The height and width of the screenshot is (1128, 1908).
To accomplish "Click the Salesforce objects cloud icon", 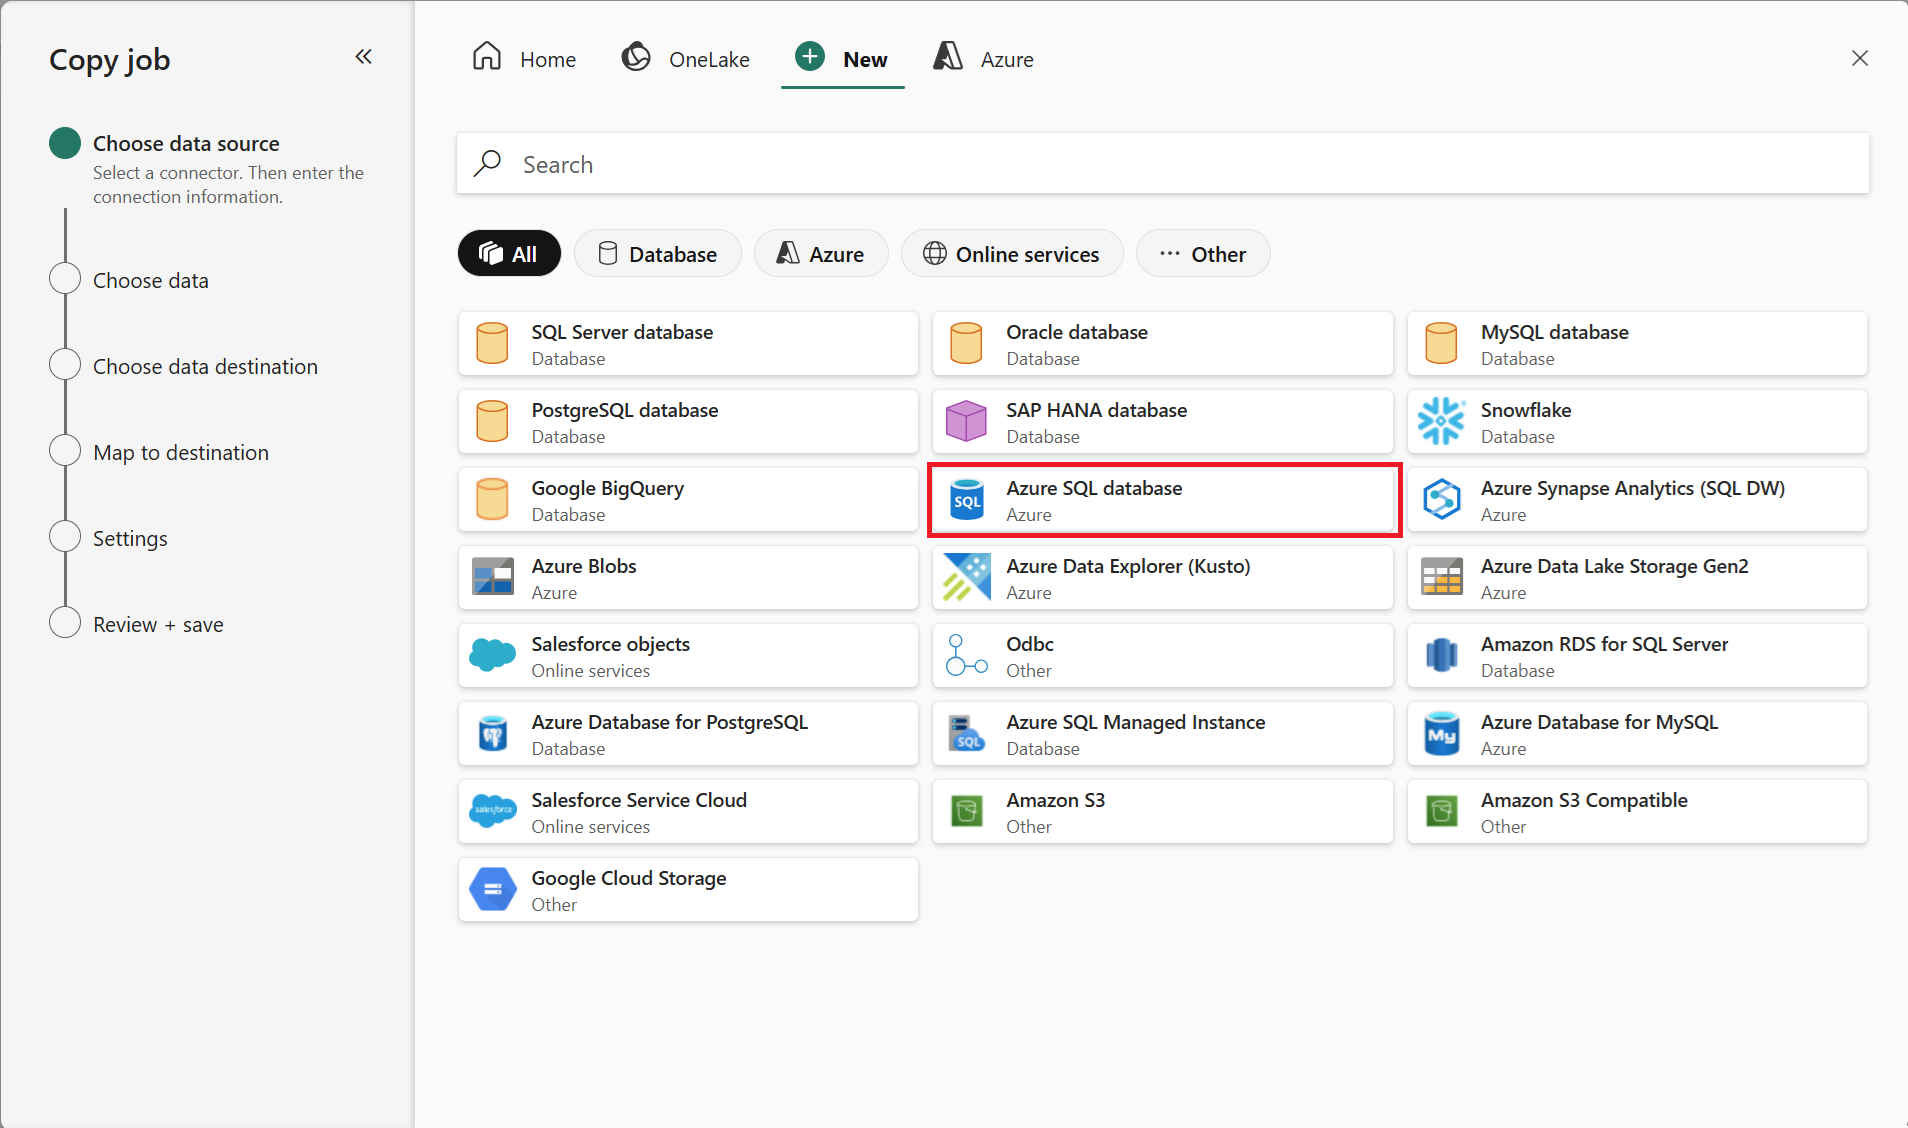I will [x=492, y=655].
